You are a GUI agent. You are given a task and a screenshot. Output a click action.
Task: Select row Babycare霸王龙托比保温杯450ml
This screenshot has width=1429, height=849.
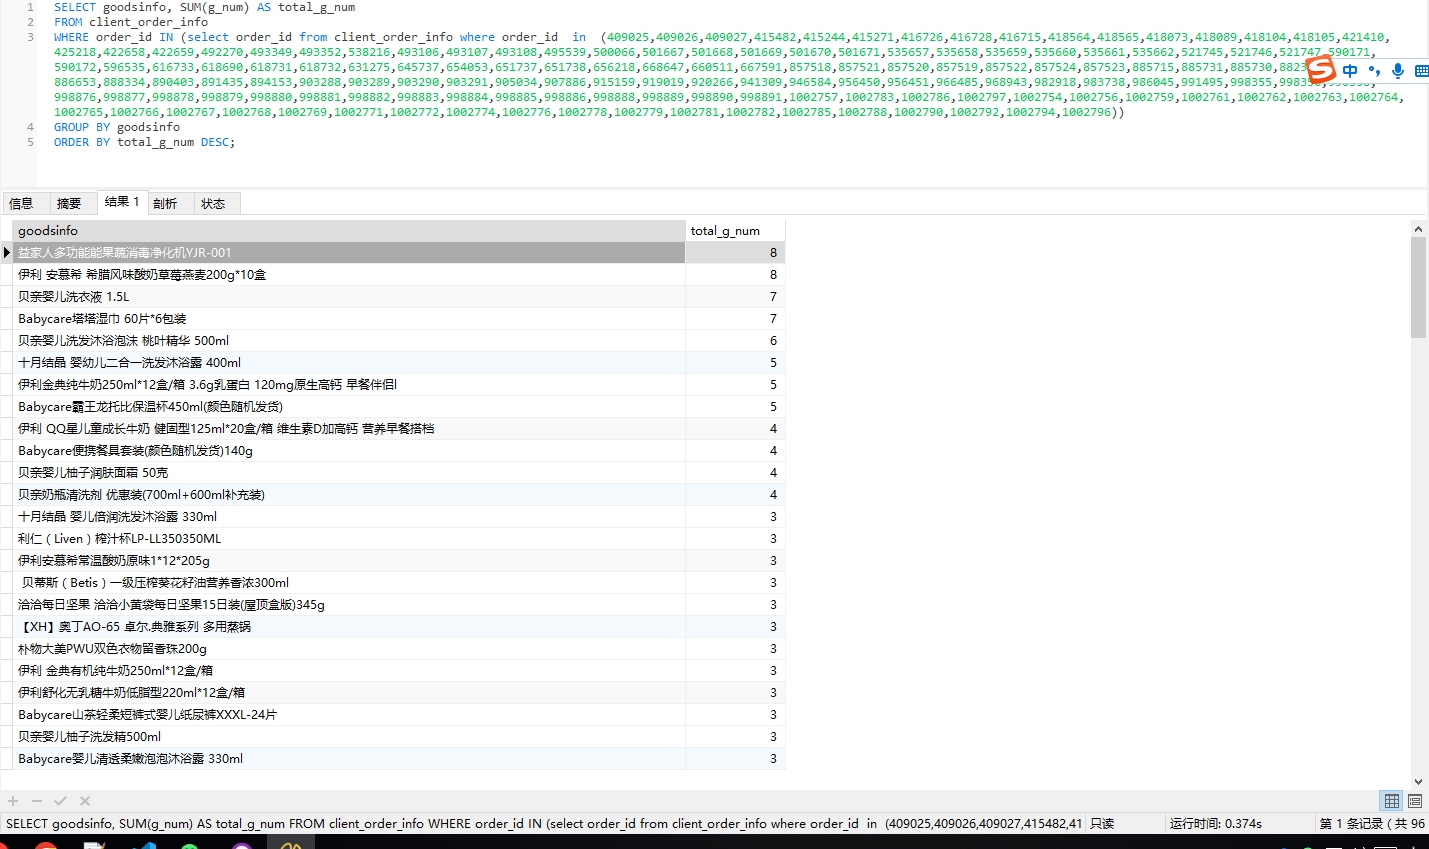[349, 407]
